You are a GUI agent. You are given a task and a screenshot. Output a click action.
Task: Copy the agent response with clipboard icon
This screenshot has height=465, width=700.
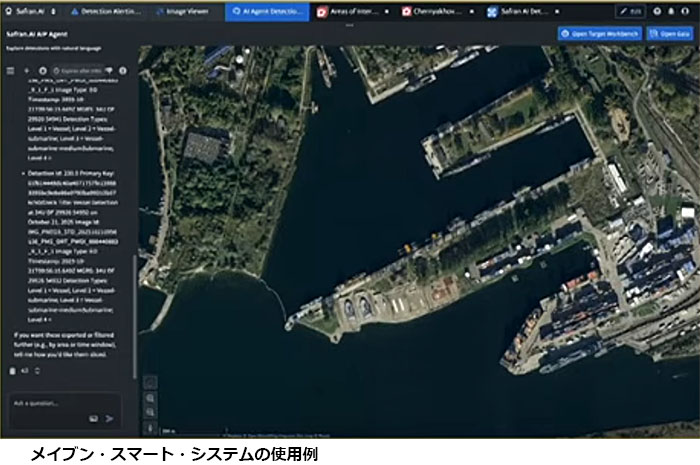(x=13, y=371)
